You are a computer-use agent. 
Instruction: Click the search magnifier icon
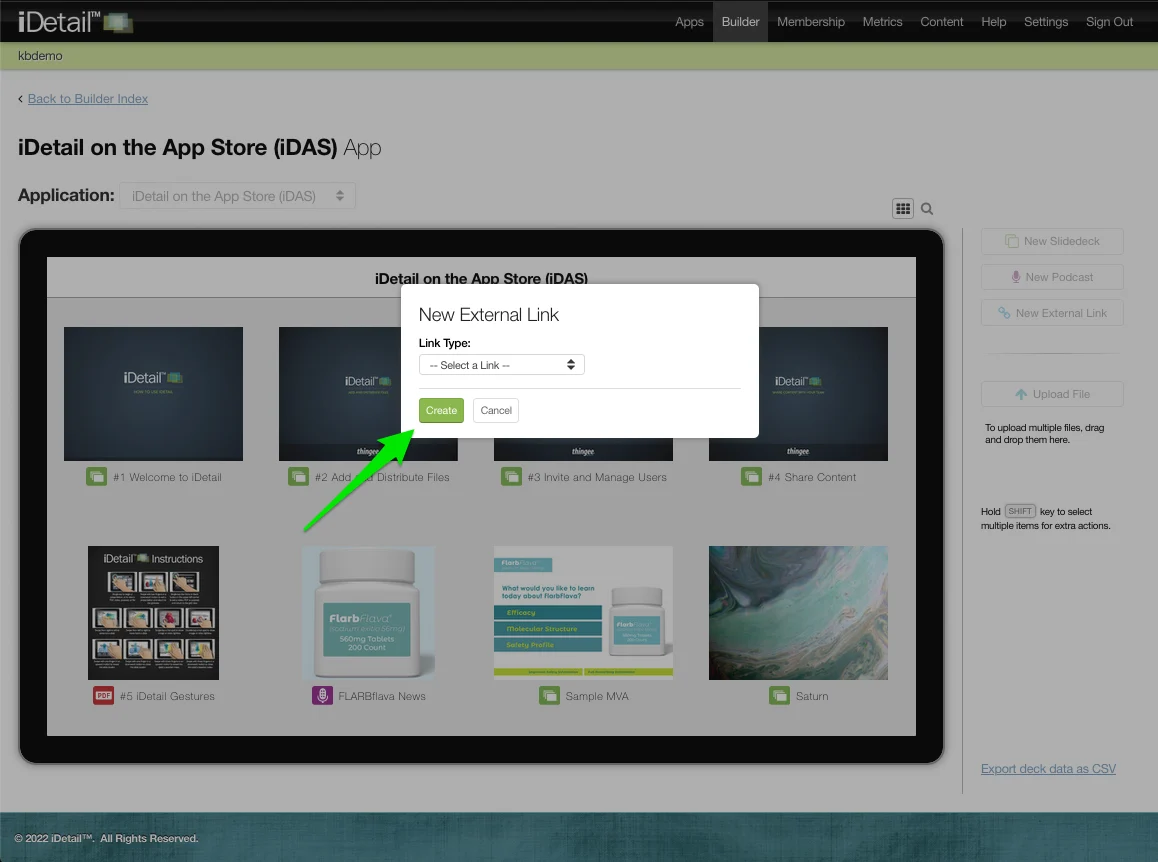[x=927, y=209]
